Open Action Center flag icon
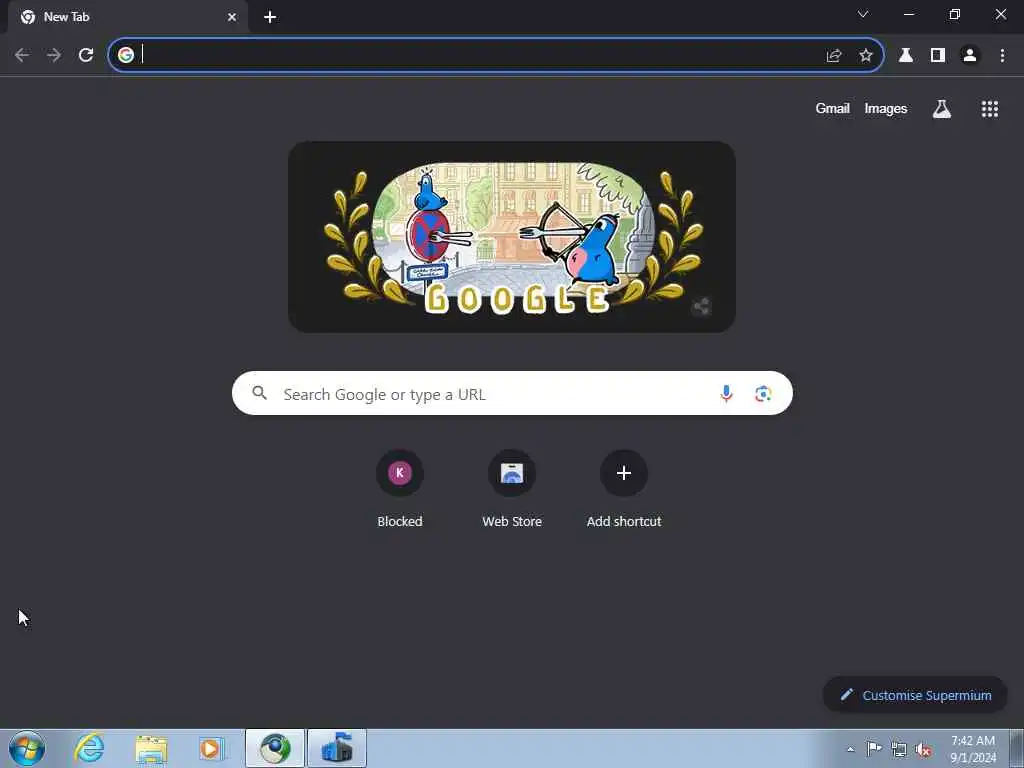 (x=874, y=748)
